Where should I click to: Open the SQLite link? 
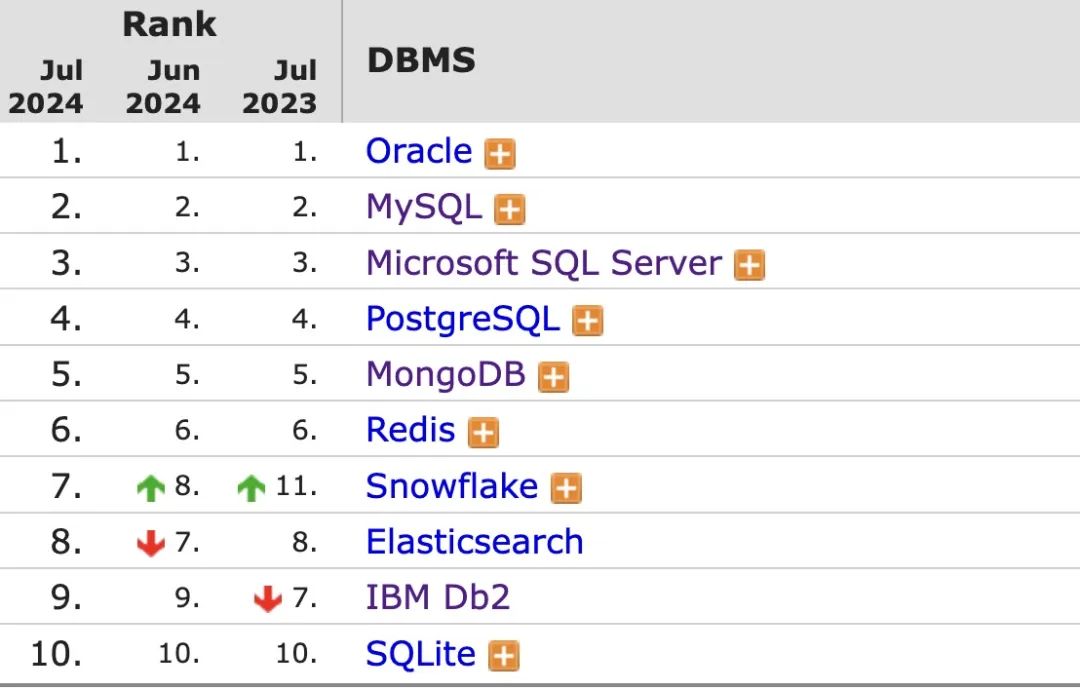coord(420,654)
